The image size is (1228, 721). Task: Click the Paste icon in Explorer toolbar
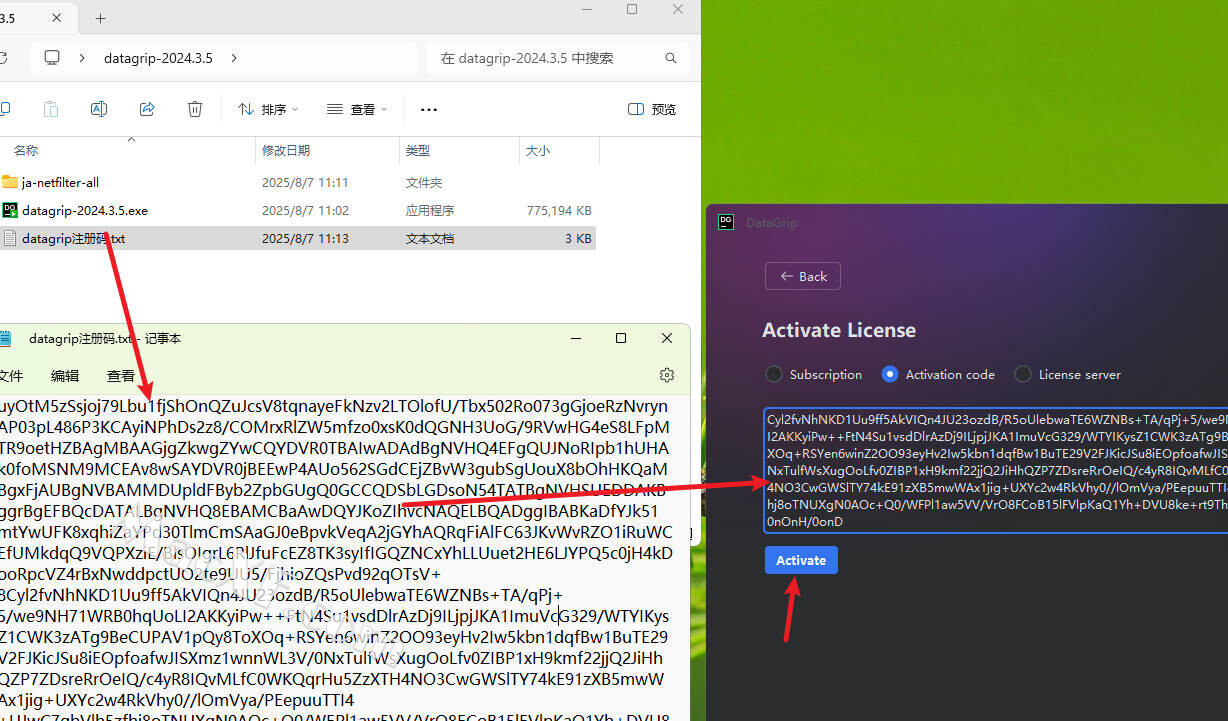pos(51,109)
